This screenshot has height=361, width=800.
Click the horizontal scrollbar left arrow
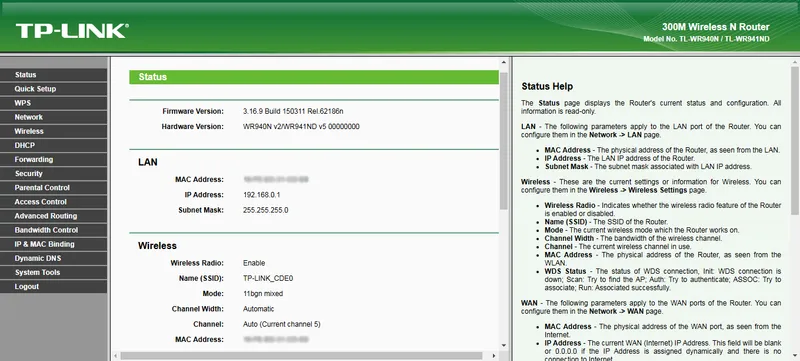pos(116,355)
